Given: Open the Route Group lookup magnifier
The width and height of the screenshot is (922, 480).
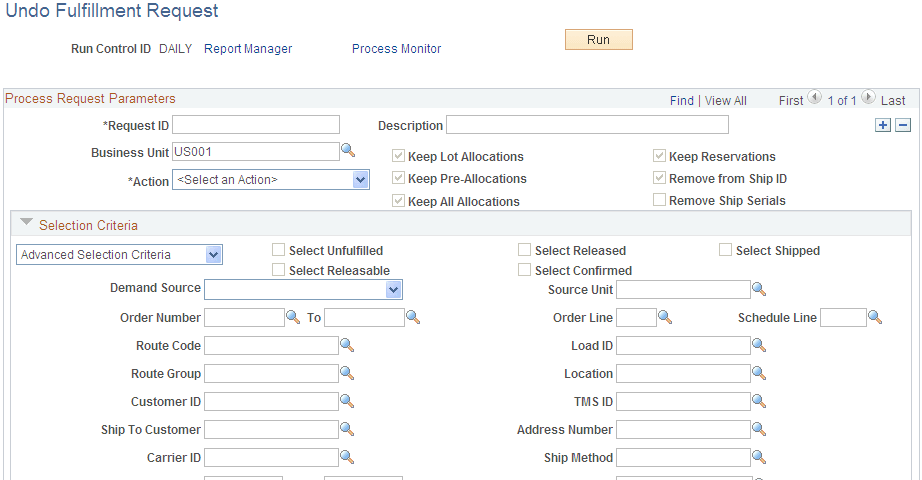Looking at the screenshot, I should (x=347, y=373).
